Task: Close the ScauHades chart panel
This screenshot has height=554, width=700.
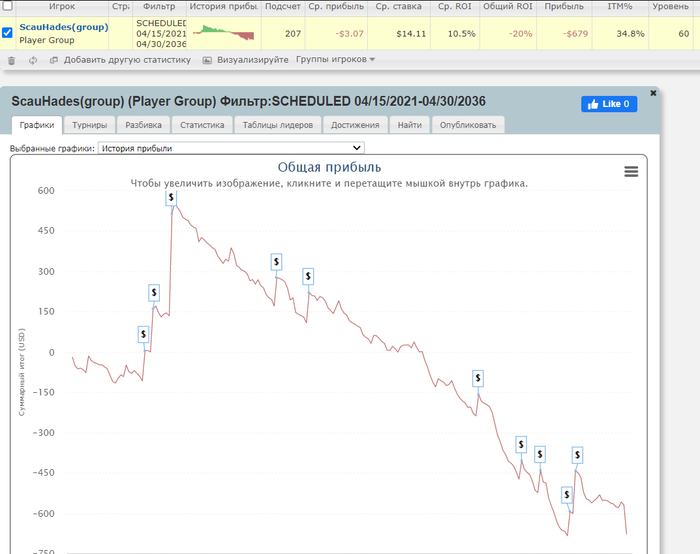Action: (x=653, y=93)
